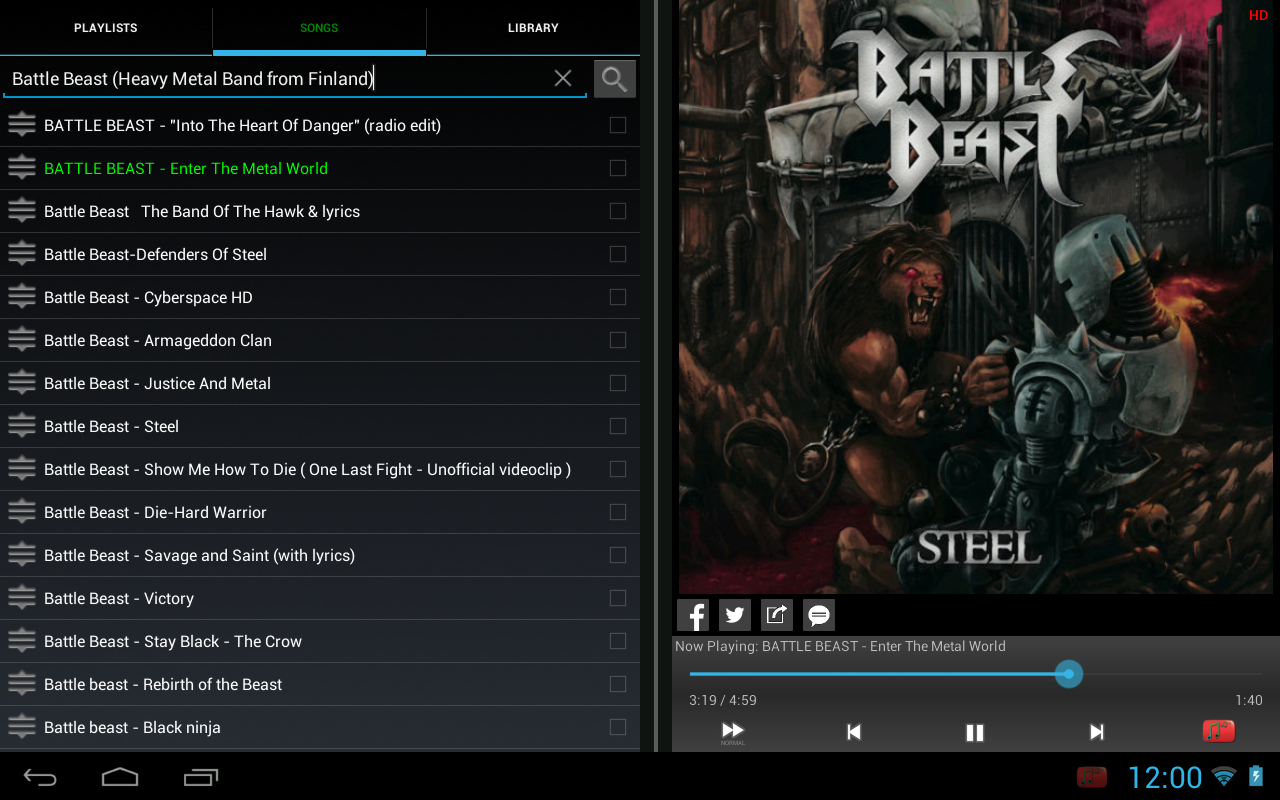Check the Rebirth of the Beast checkbox
1280x800 pixels.
[618, 684]
